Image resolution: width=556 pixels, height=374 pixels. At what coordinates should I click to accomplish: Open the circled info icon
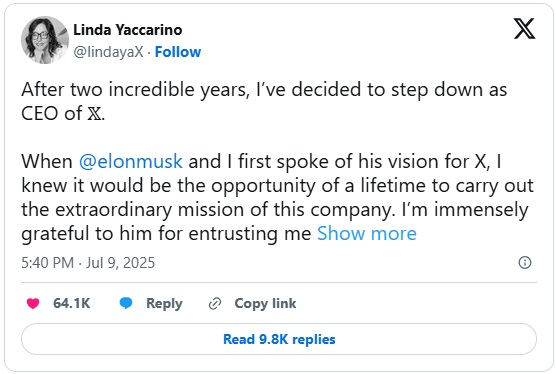(525, 263)
